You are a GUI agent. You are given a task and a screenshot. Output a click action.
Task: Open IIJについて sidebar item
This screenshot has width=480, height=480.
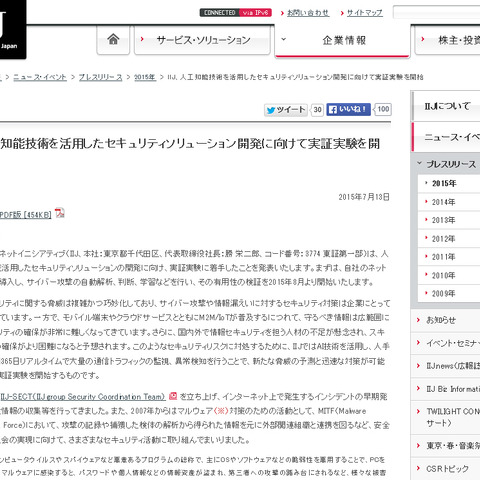446,106
